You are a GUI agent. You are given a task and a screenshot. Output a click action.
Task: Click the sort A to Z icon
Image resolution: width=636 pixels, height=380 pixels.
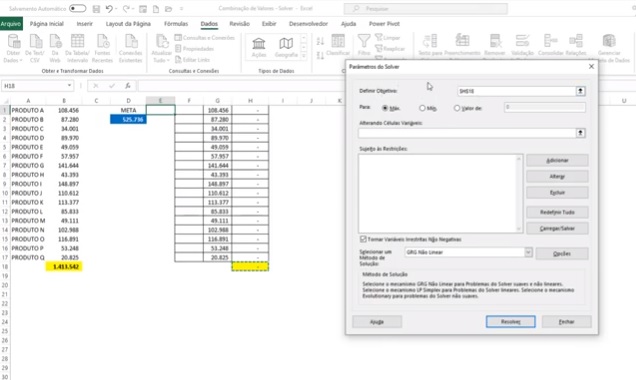tap(320, 41)
